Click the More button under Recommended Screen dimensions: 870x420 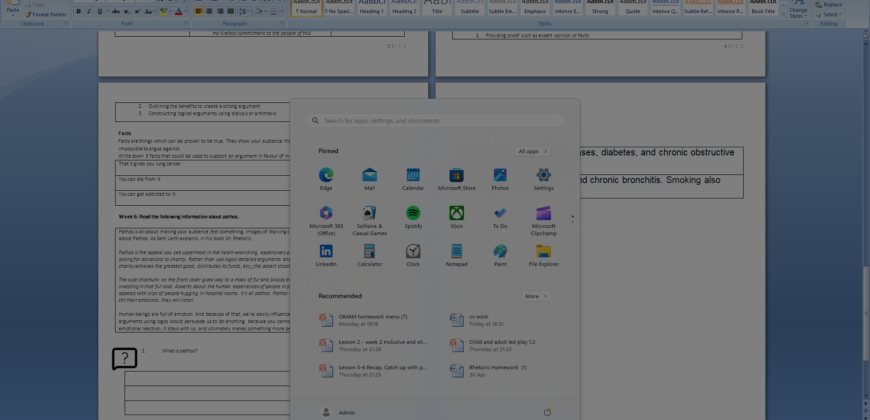pyautogui.click(x=536, y=296)
